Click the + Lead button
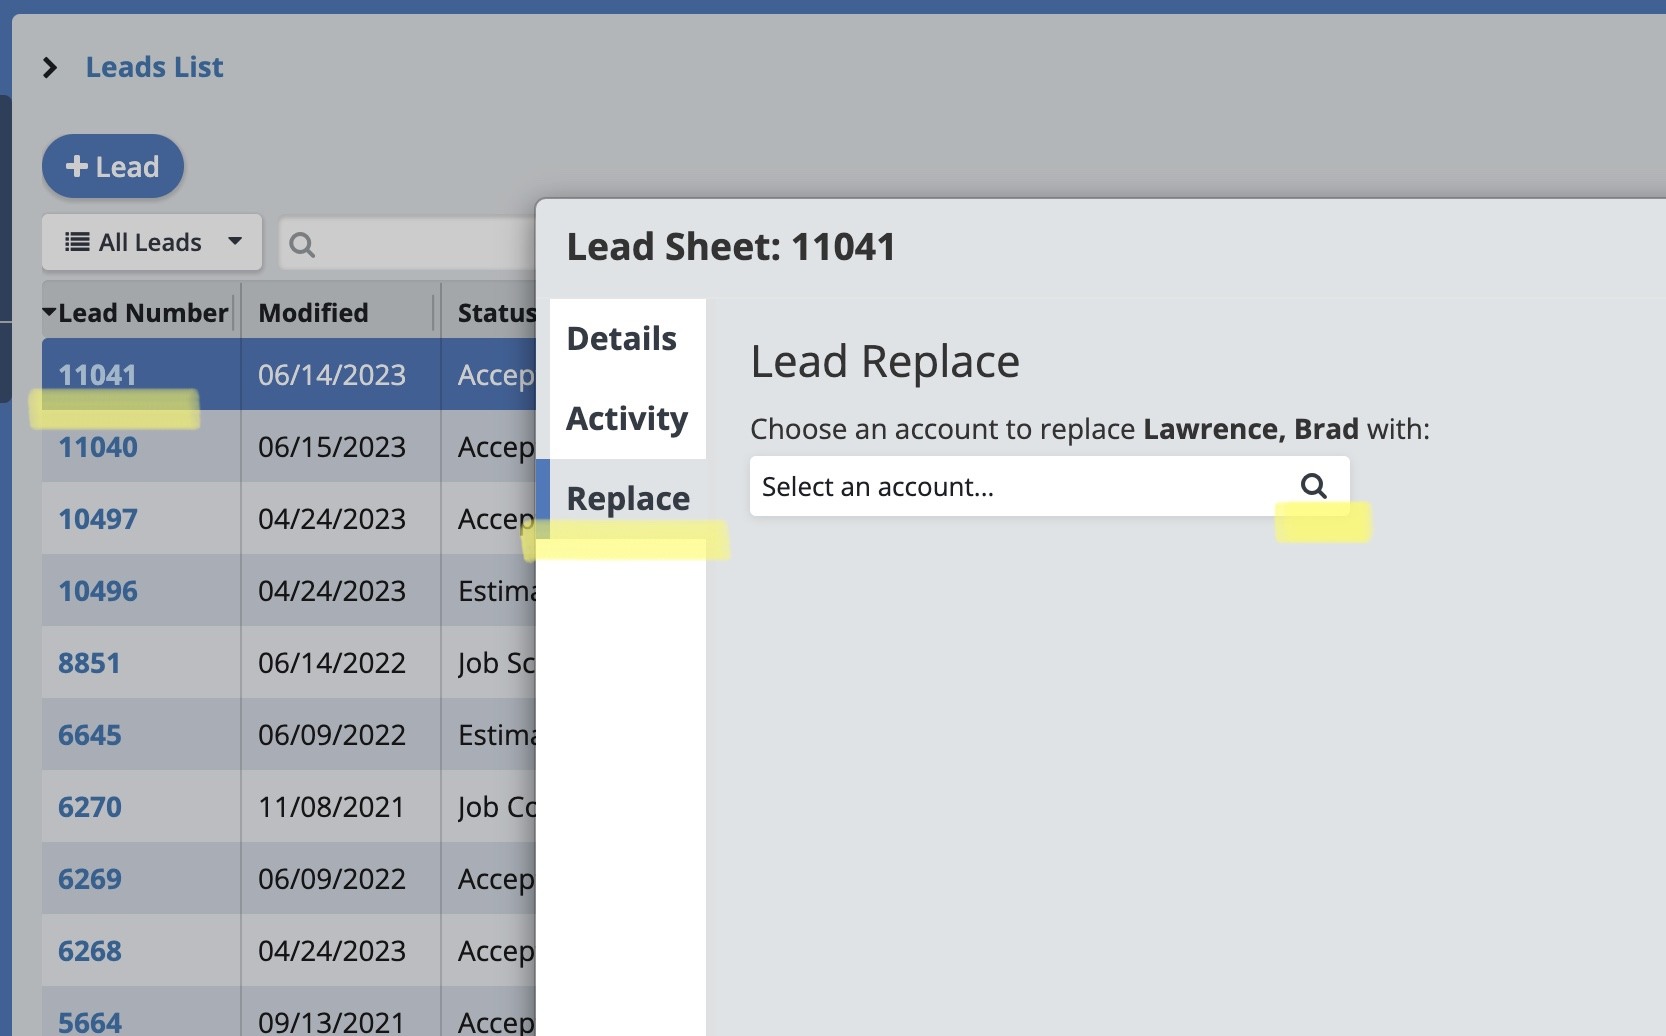The width and height of the screenshot is (1666, 1036). tap(113, 166)
